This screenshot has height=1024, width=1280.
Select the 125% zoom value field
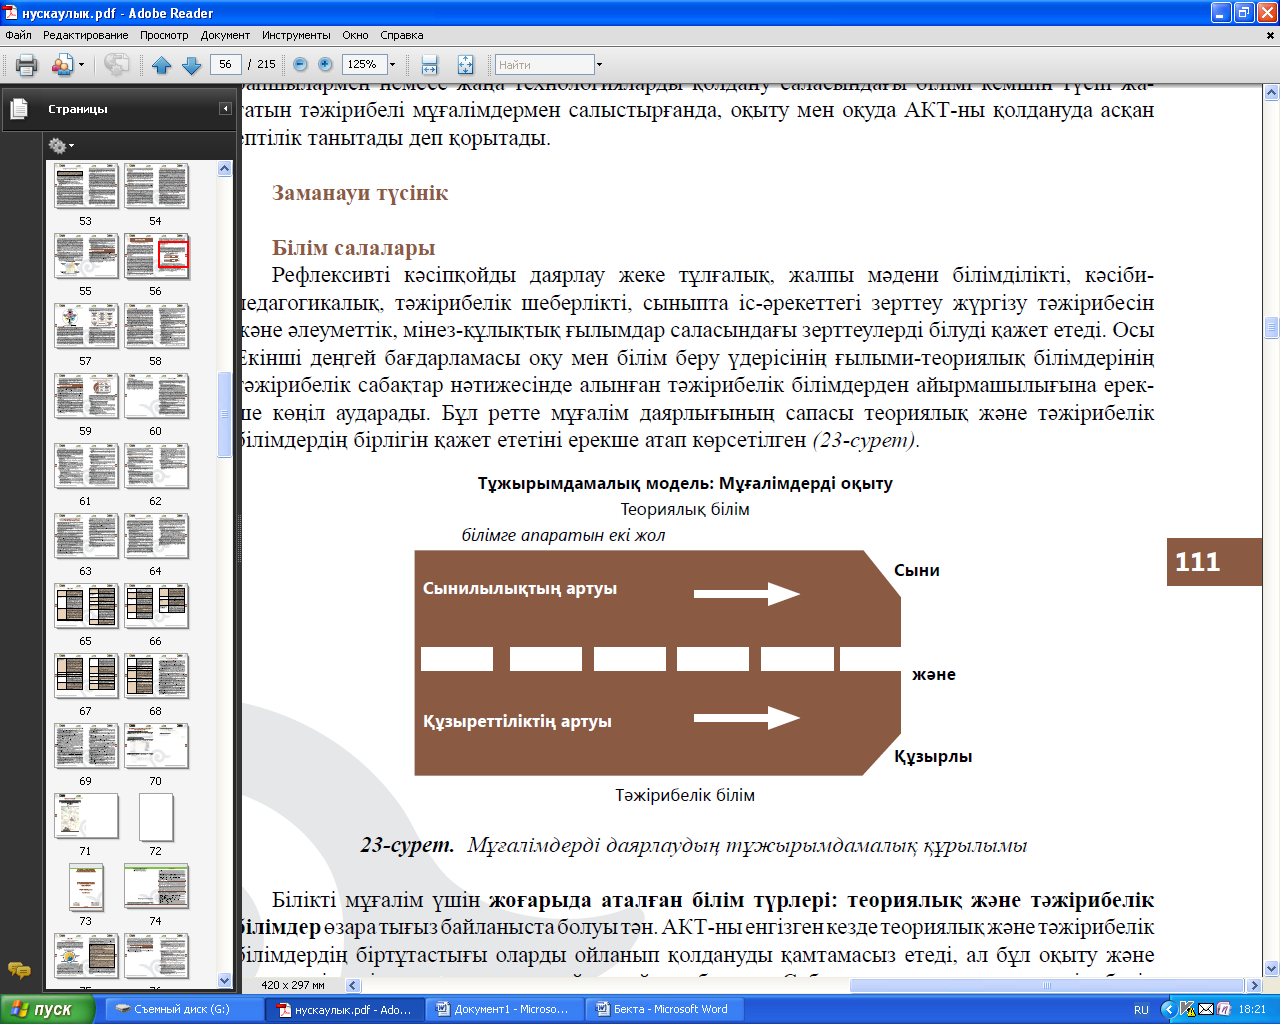tap(364, 64)
